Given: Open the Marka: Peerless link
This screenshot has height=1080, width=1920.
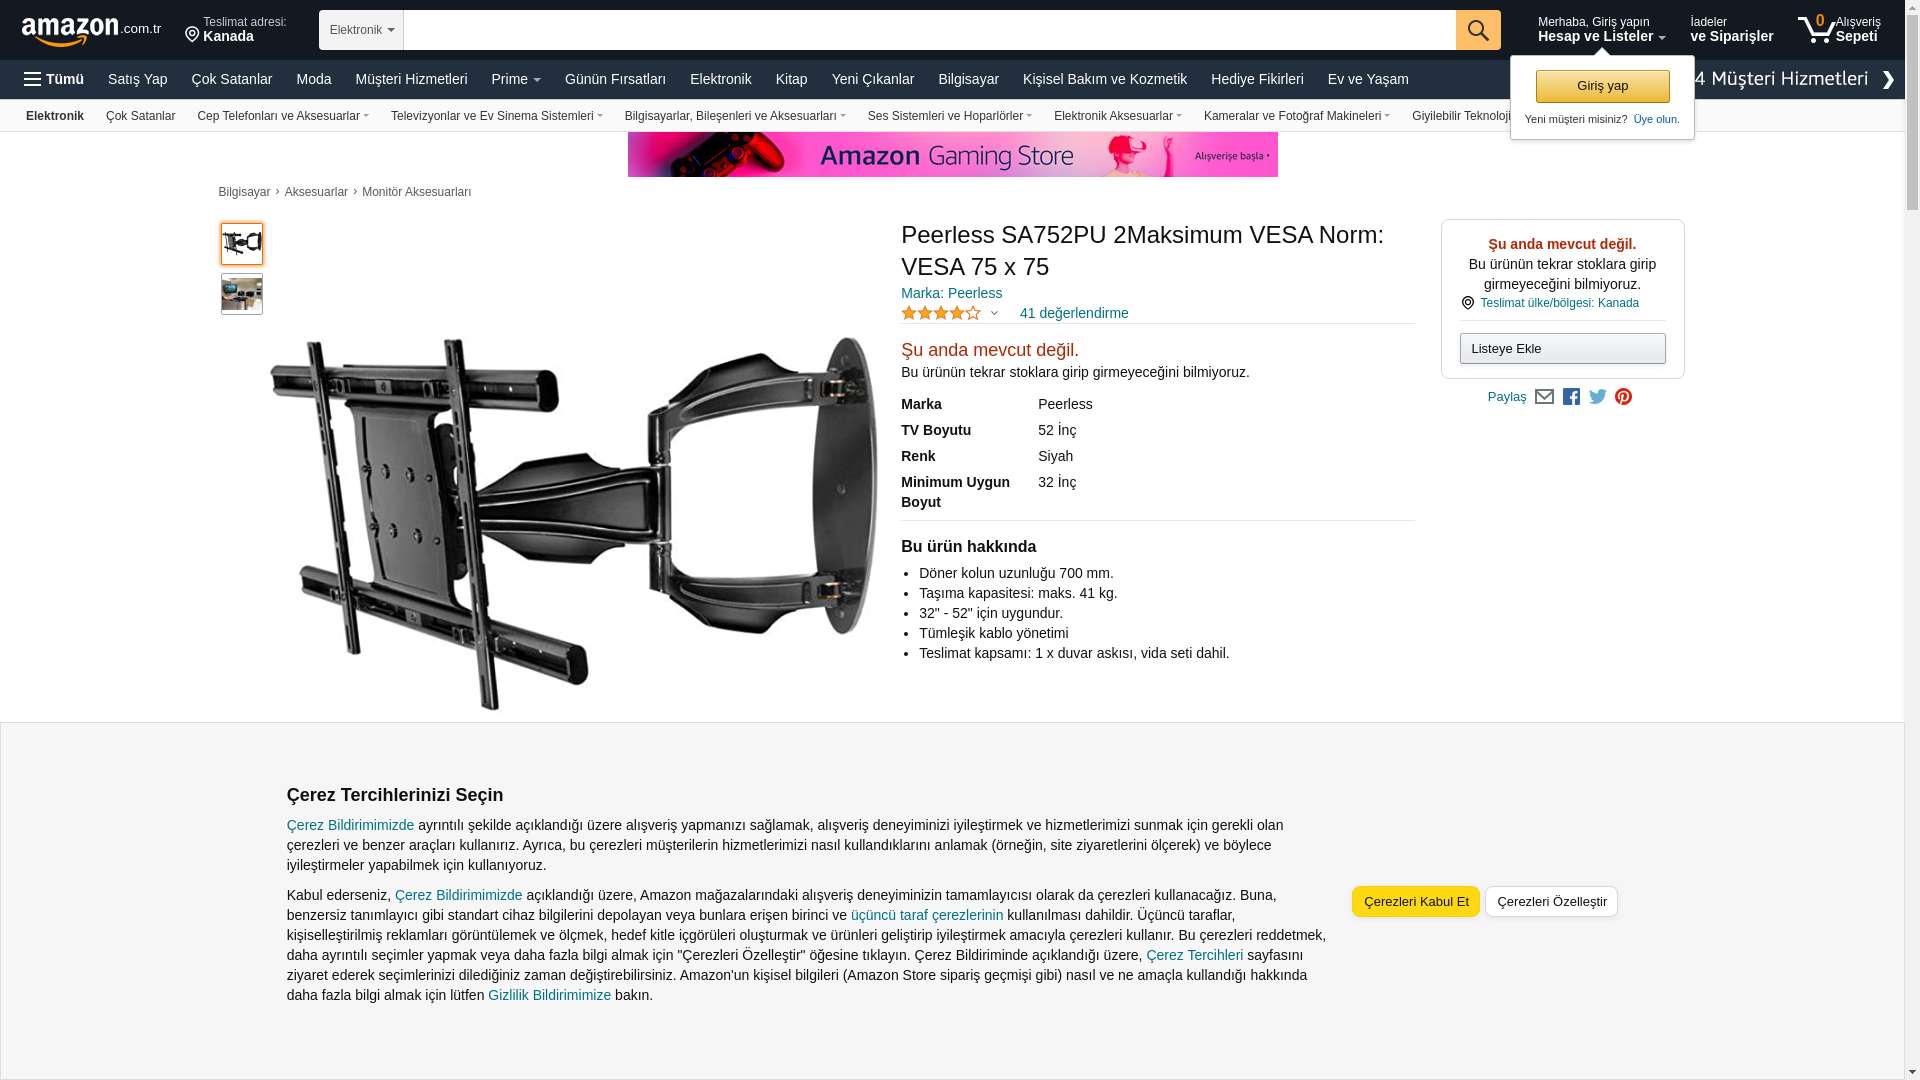Looking at the screenshot, I should [951, 294].
